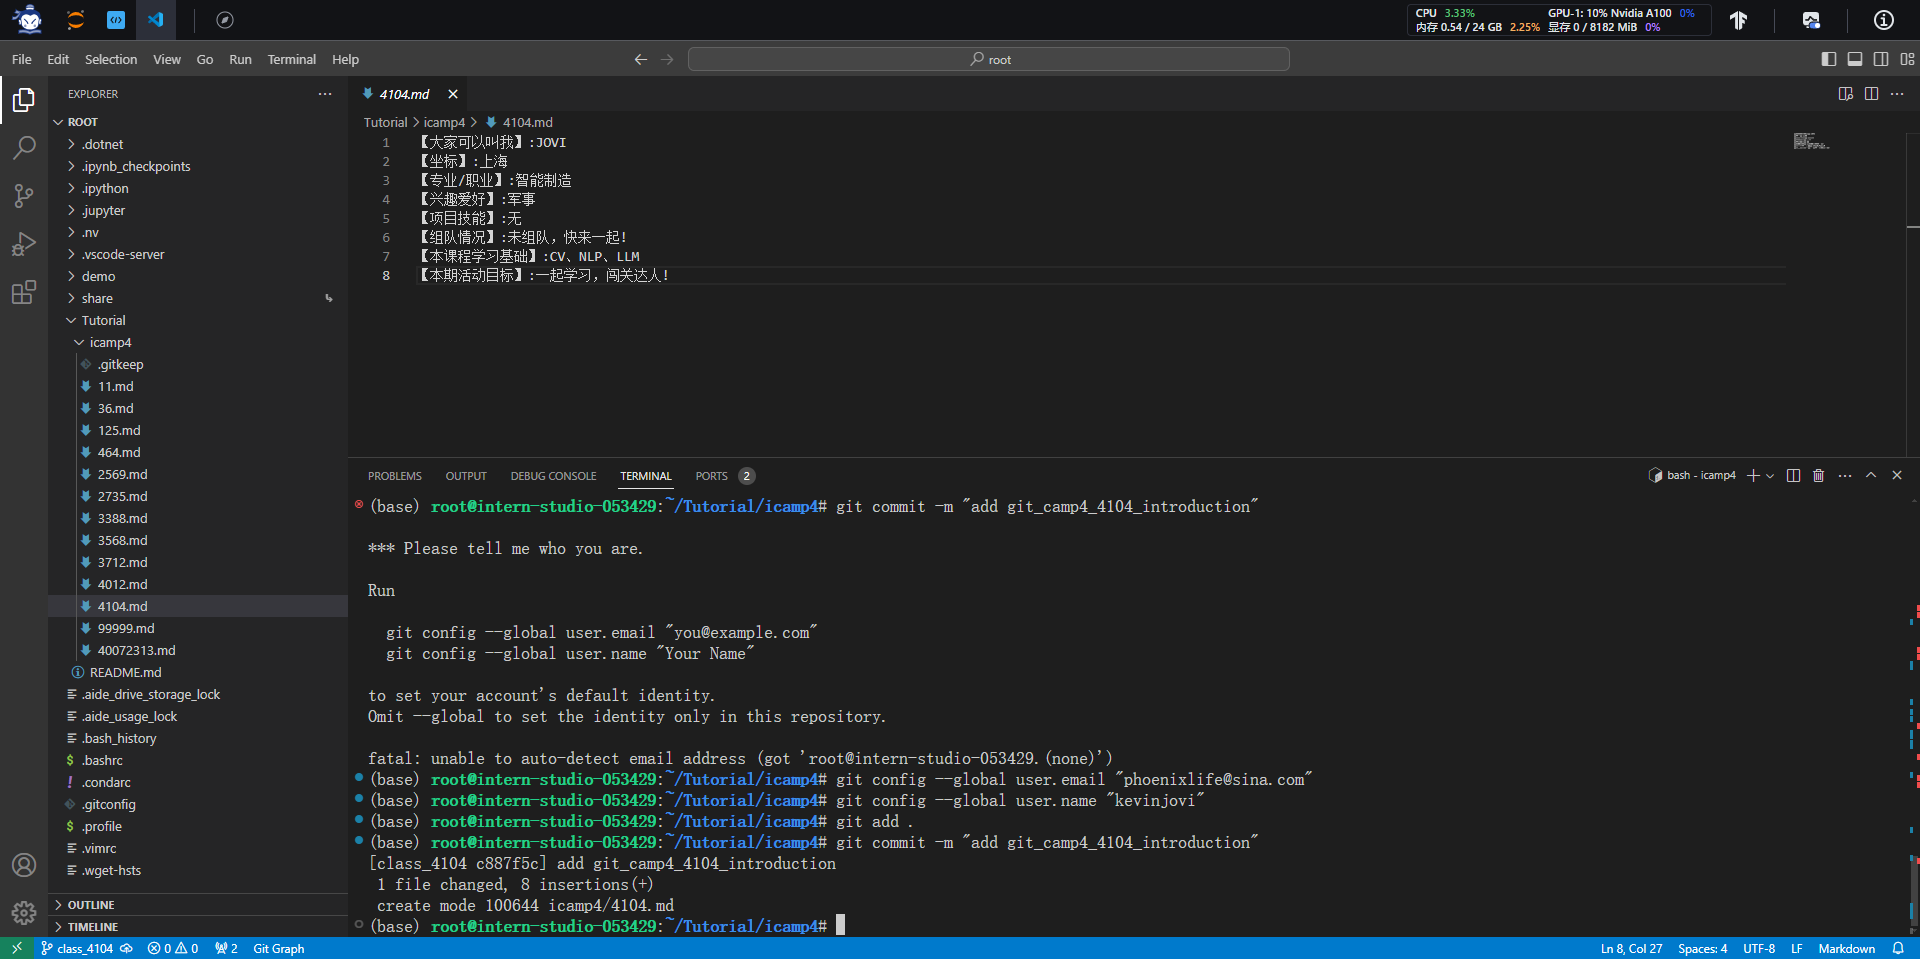Open the README.md file

198,673
